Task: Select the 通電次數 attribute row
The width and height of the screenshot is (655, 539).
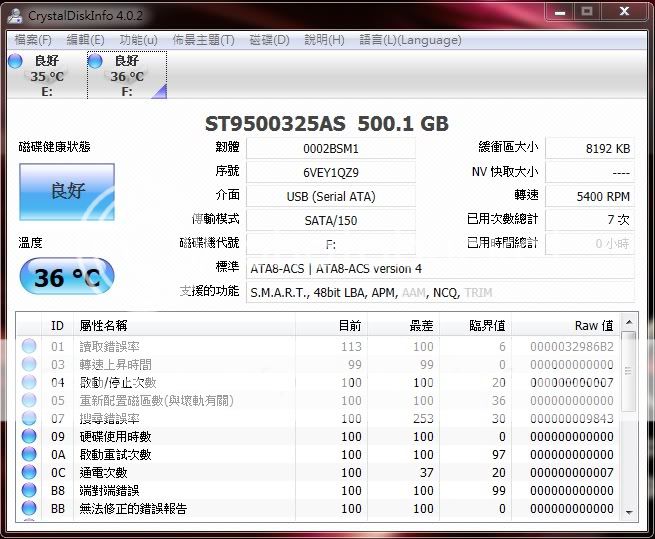Action: [x=318, y=472]
